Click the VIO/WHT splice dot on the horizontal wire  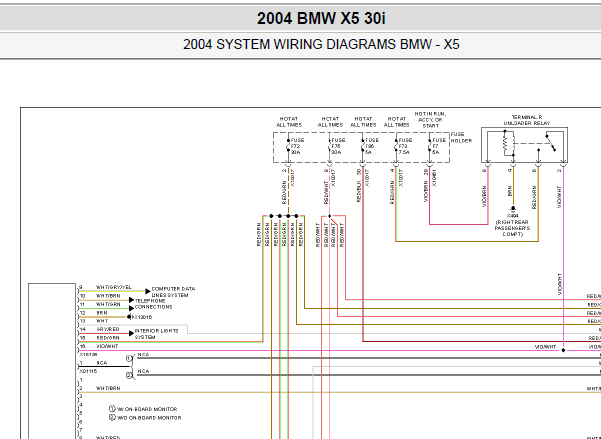563,350
